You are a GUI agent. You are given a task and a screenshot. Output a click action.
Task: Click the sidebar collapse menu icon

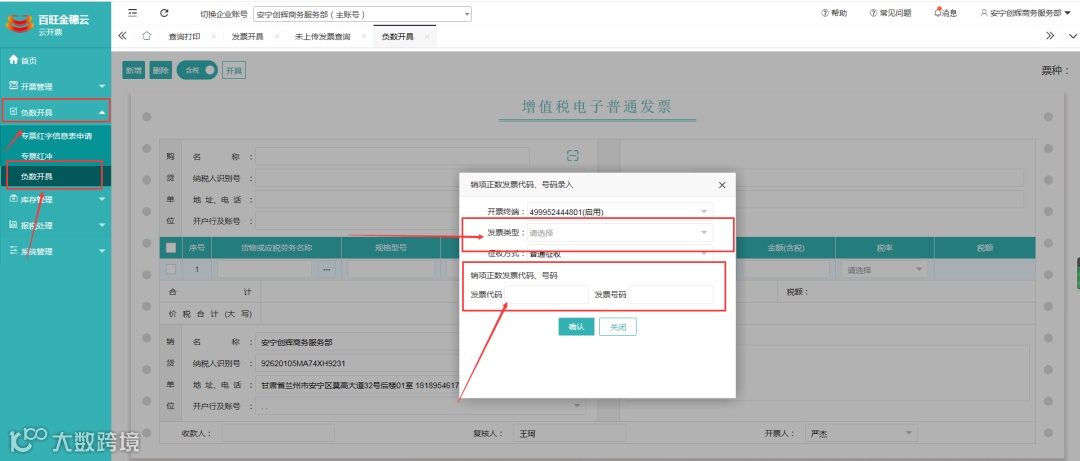132,13
